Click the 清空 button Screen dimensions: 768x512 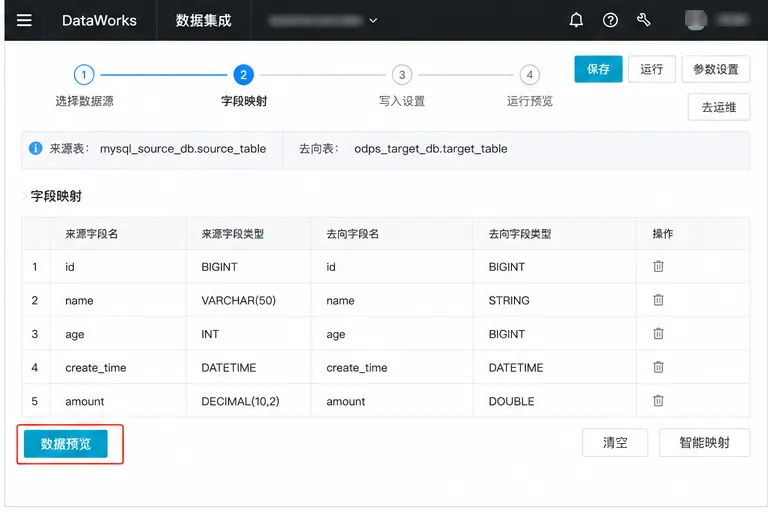(615, 442)
